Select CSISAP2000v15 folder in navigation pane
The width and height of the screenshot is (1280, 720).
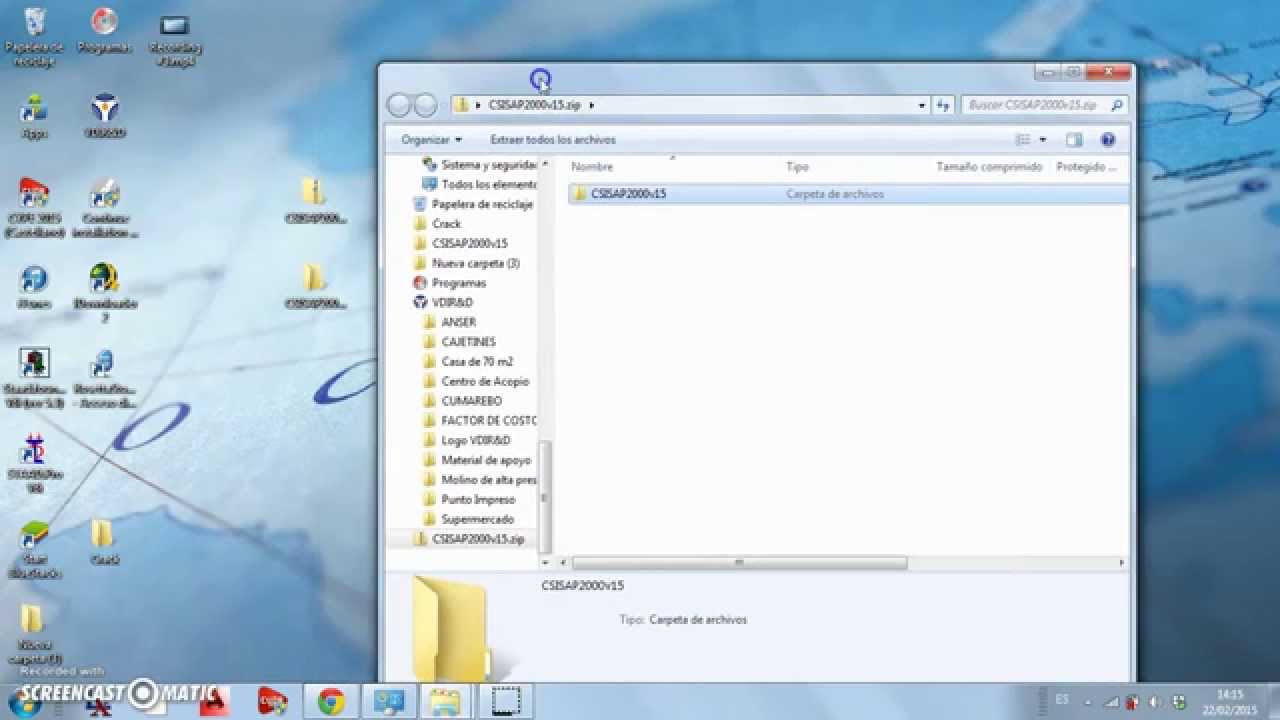click(460, 243)
